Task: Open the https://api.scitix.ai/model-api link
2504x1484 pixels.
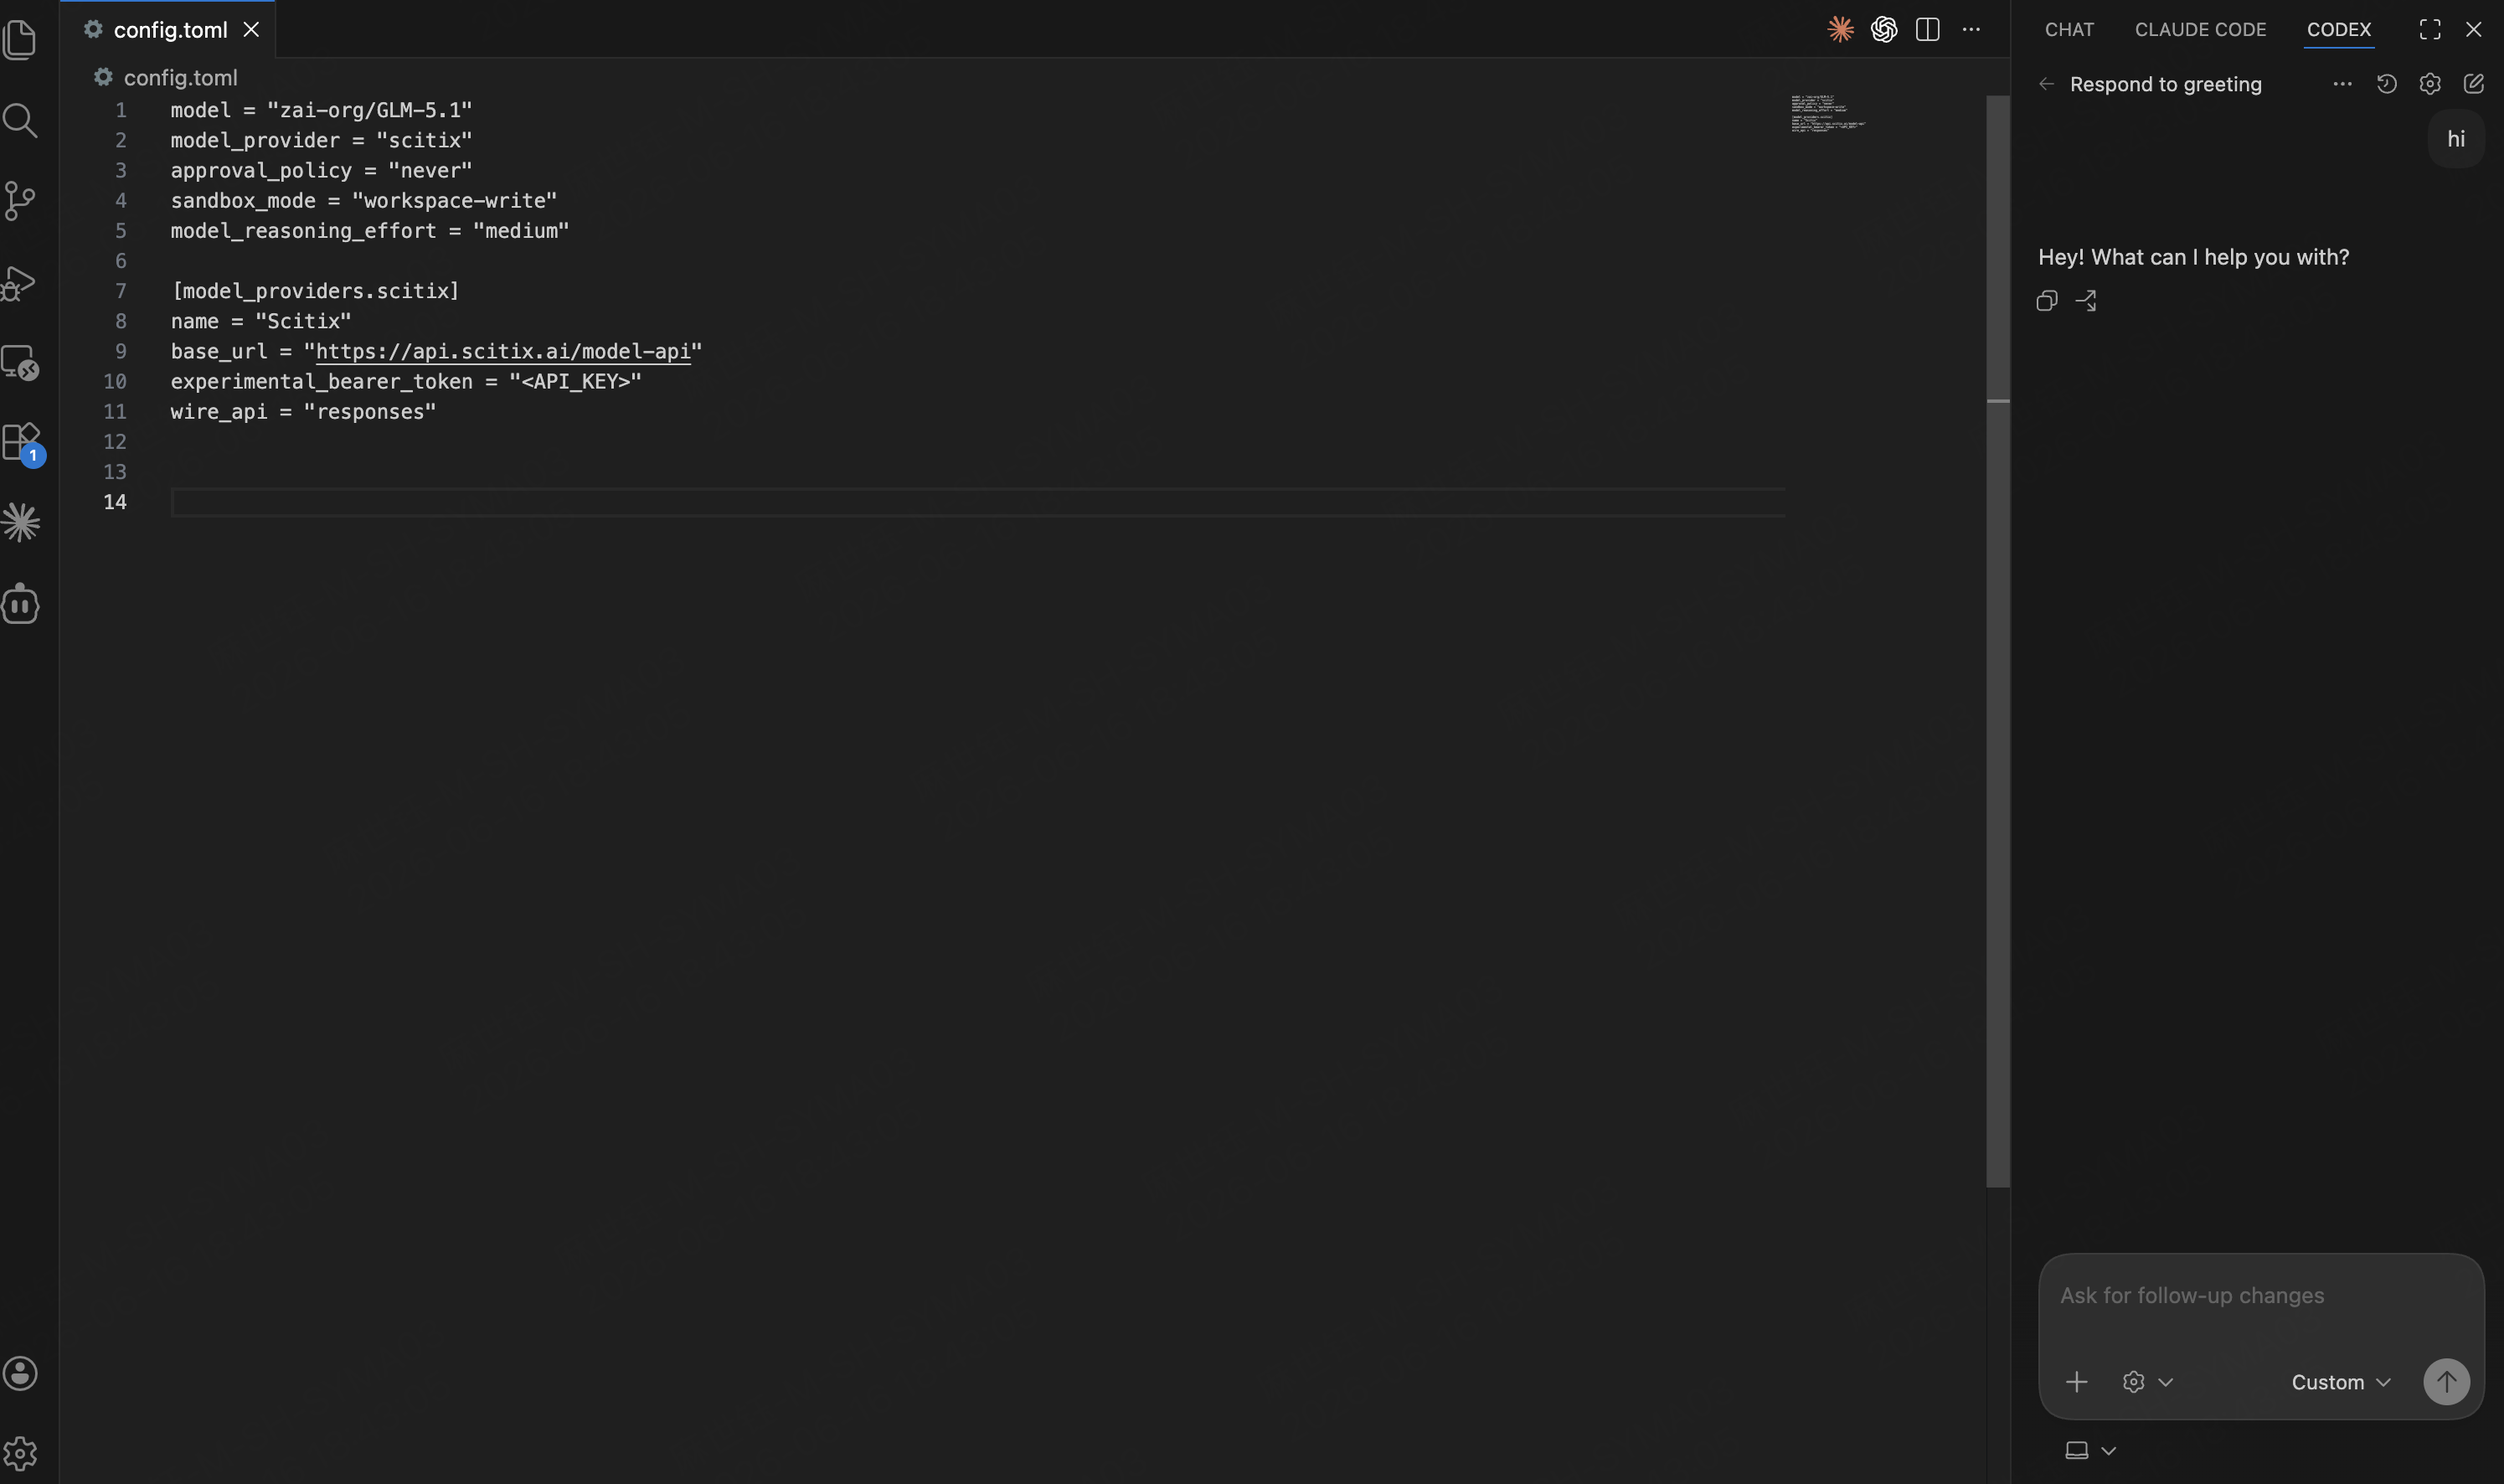Action: point(503,351)
